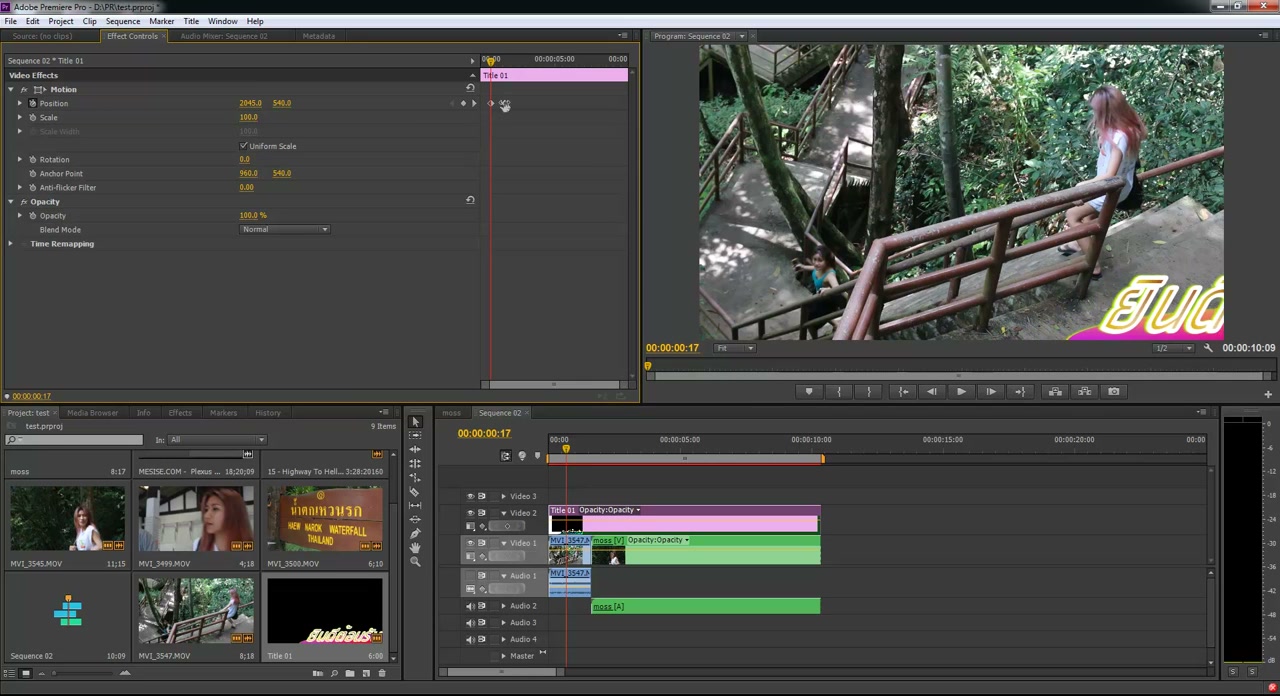This screenshot has height=696, width=1280.
Task: Open the Program monitor settings wrench
Action: 1208,348
